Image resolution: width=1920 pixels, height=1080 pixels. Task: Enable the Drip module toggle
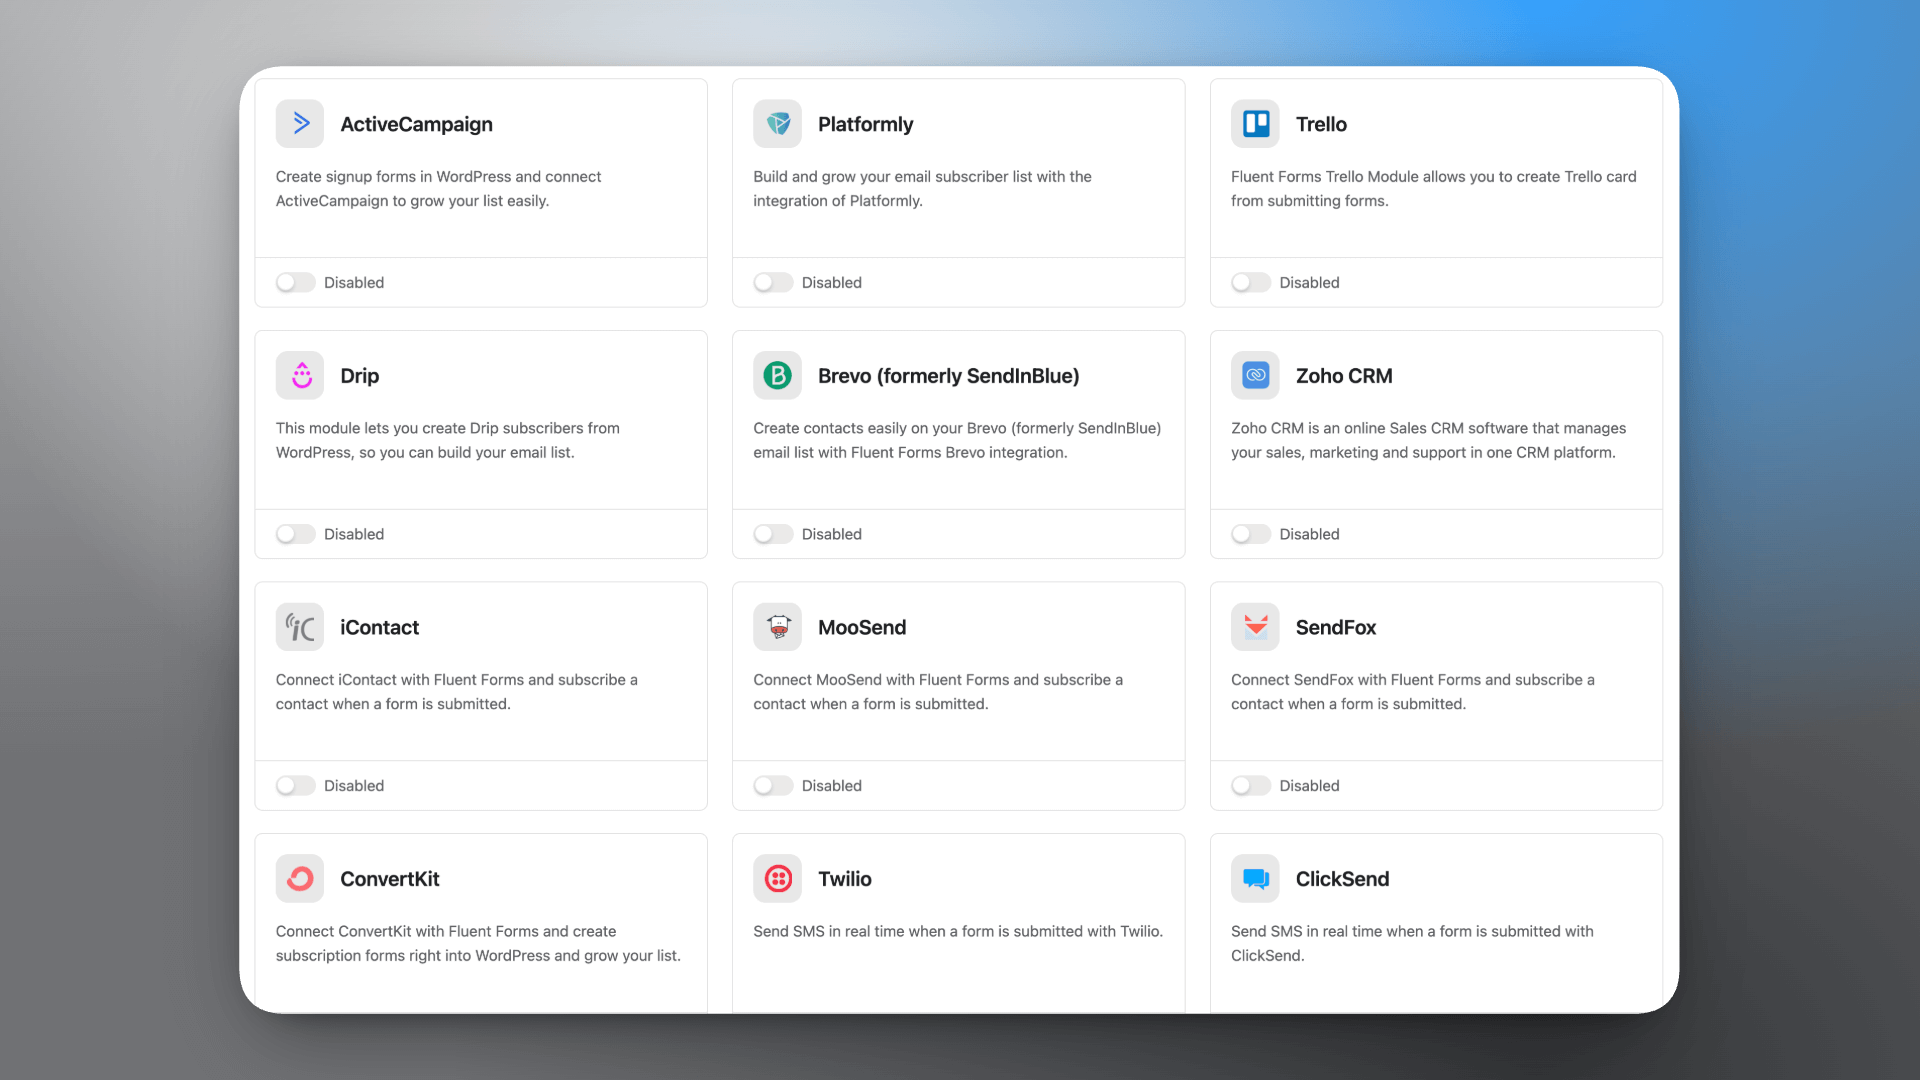point(295,534)
